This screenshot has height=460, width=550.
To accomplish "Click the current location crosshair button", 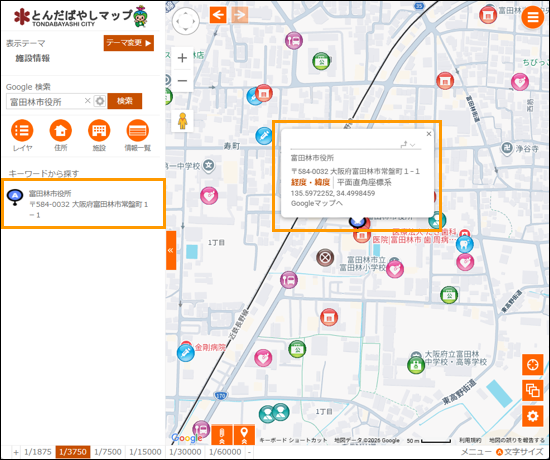I will (x=532, y=365).
